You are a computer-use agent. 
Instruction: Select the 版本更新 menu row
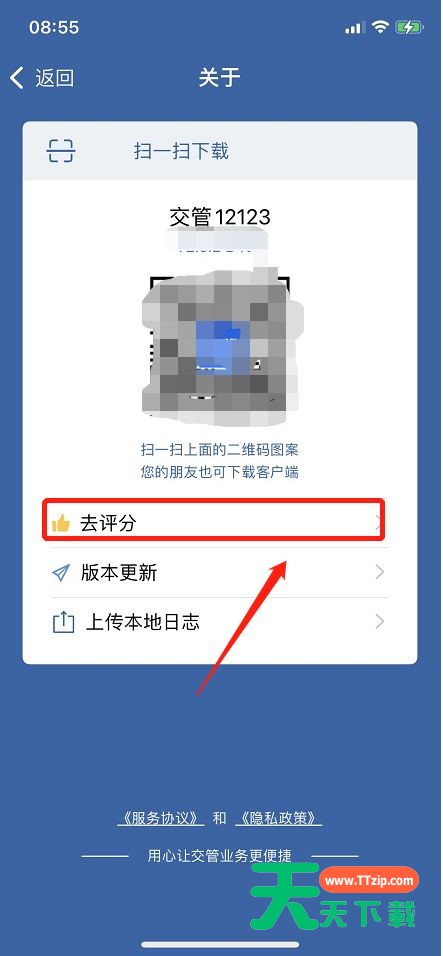(x=219, y=573)
